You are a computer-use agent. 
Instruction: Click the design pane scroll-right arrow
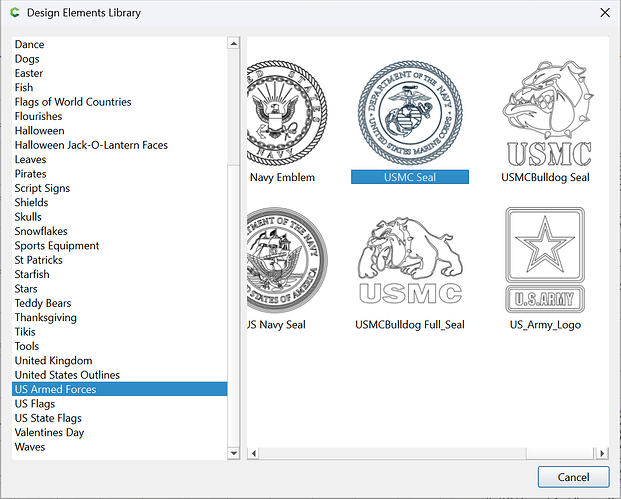tap(602, 453)
